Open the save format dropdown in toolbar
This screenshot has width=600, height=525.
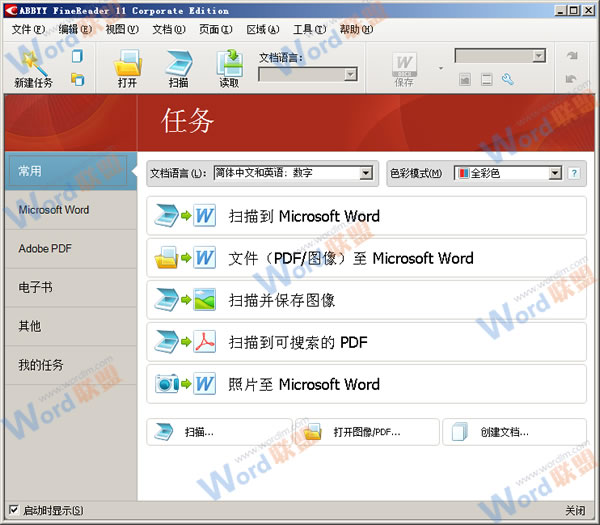tap(538, 56)
